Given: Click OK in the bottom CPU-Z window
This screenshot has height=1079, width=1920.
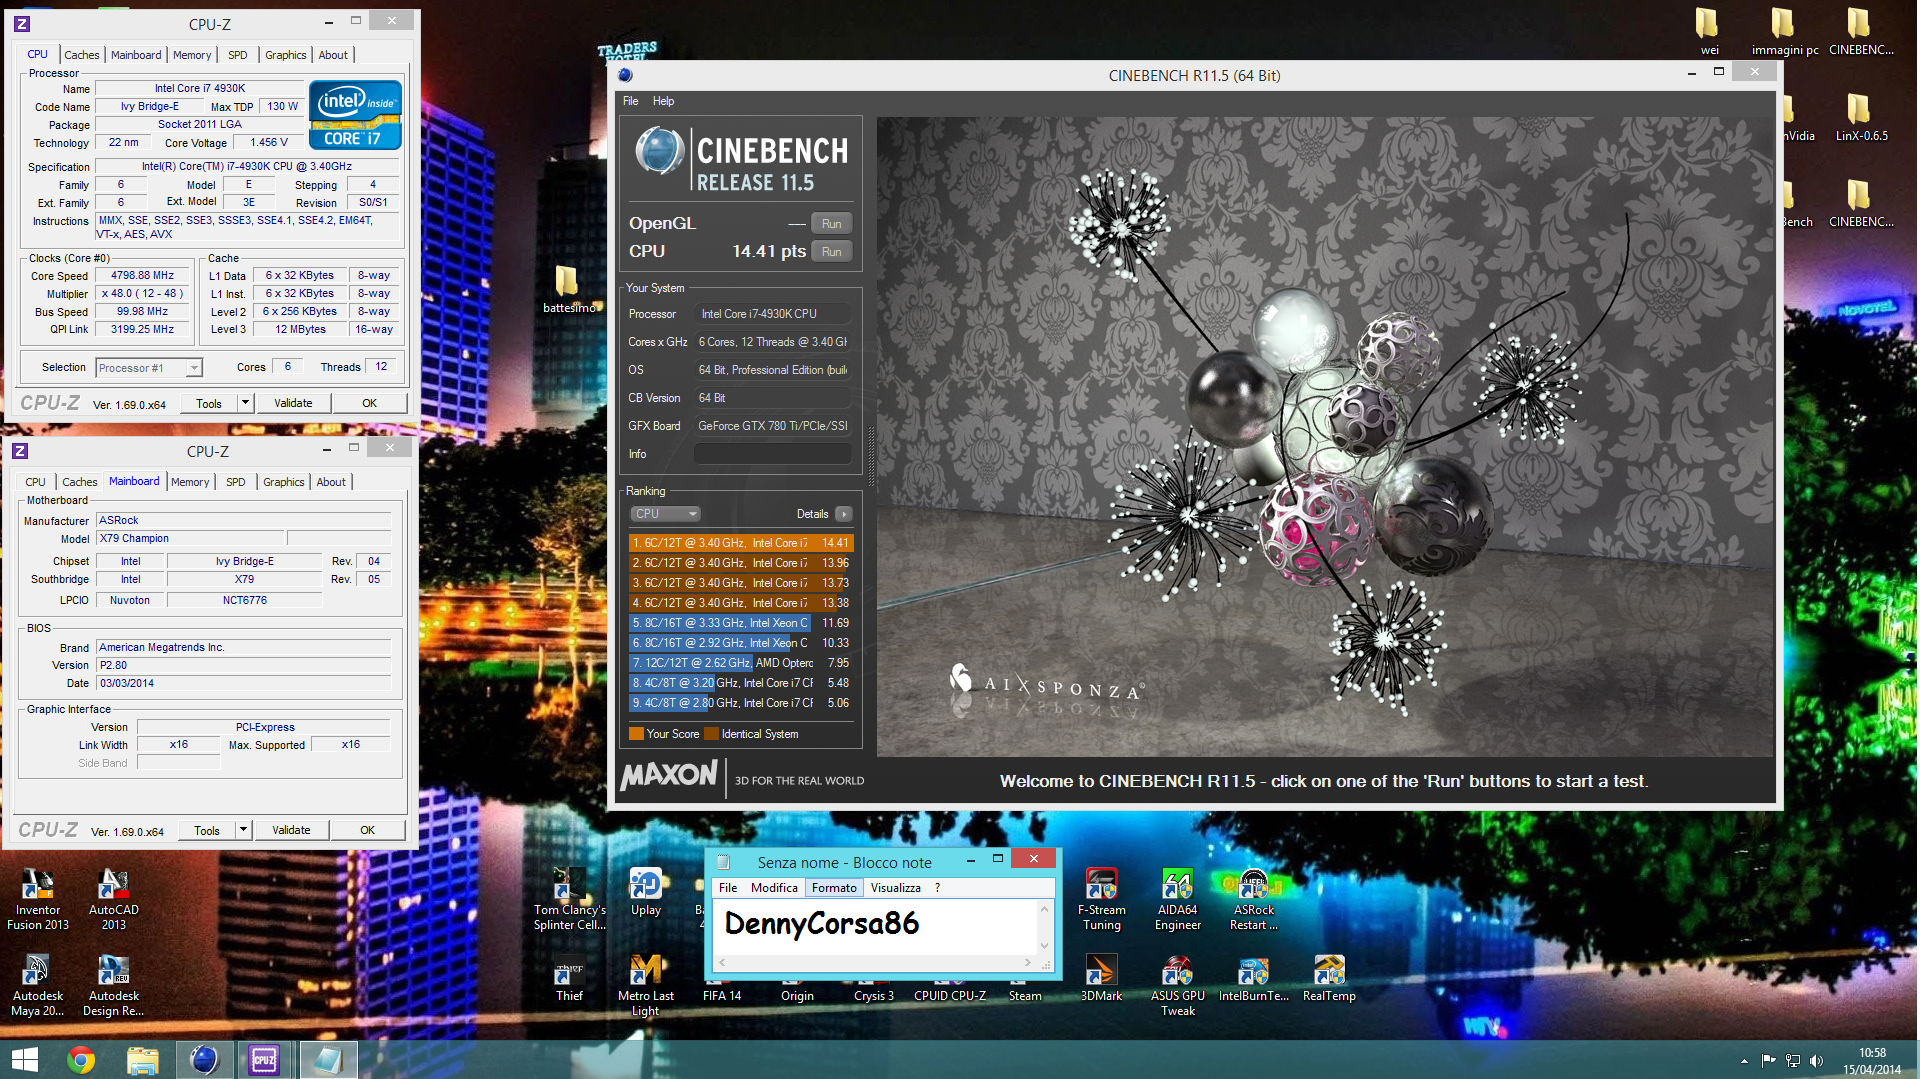Looking at the screenshot, I should pyautogui.click(x=367, y=830).
